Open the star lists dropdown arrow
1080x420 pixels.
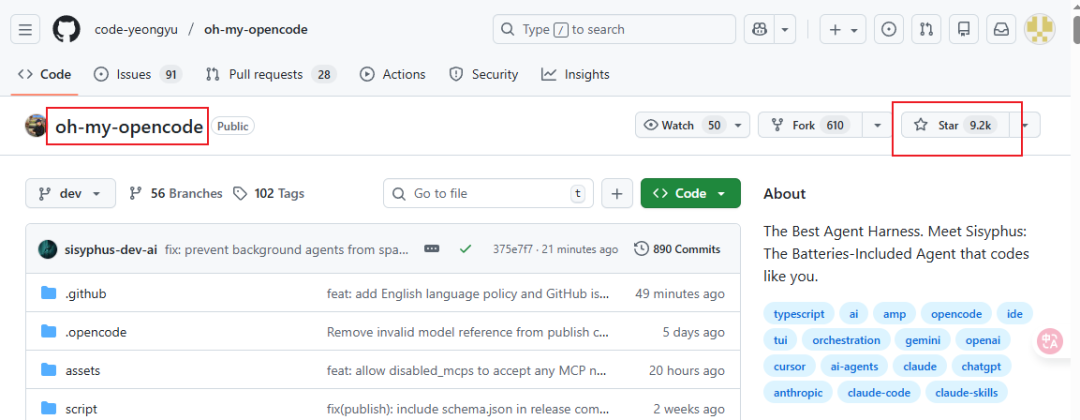(x=1025, y=125)
